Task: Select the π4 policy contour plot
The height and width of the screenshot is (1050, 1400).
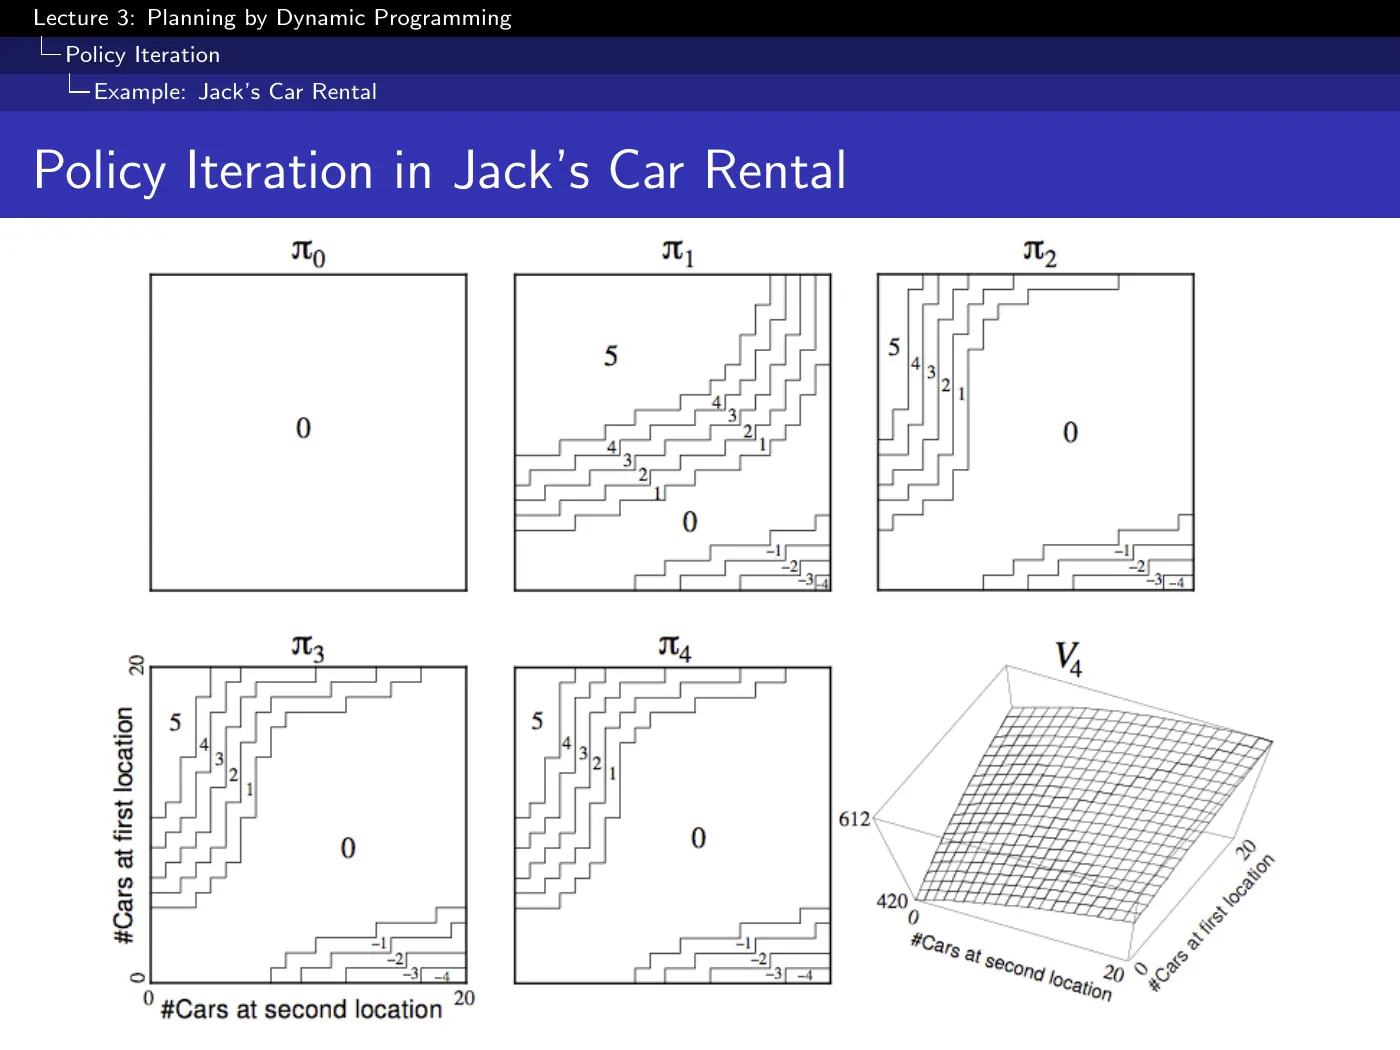Action: point(672,825)
